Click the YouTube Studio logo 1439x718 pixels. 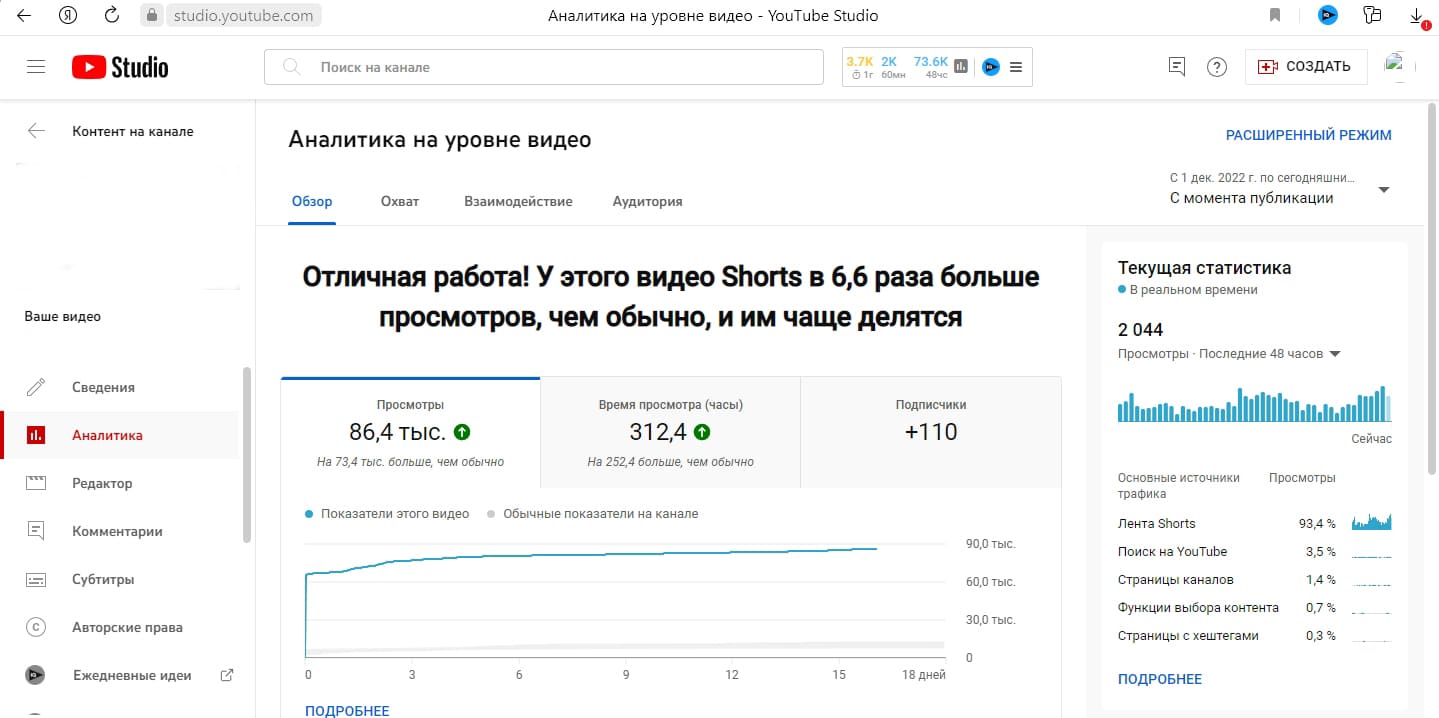[120, 67]
